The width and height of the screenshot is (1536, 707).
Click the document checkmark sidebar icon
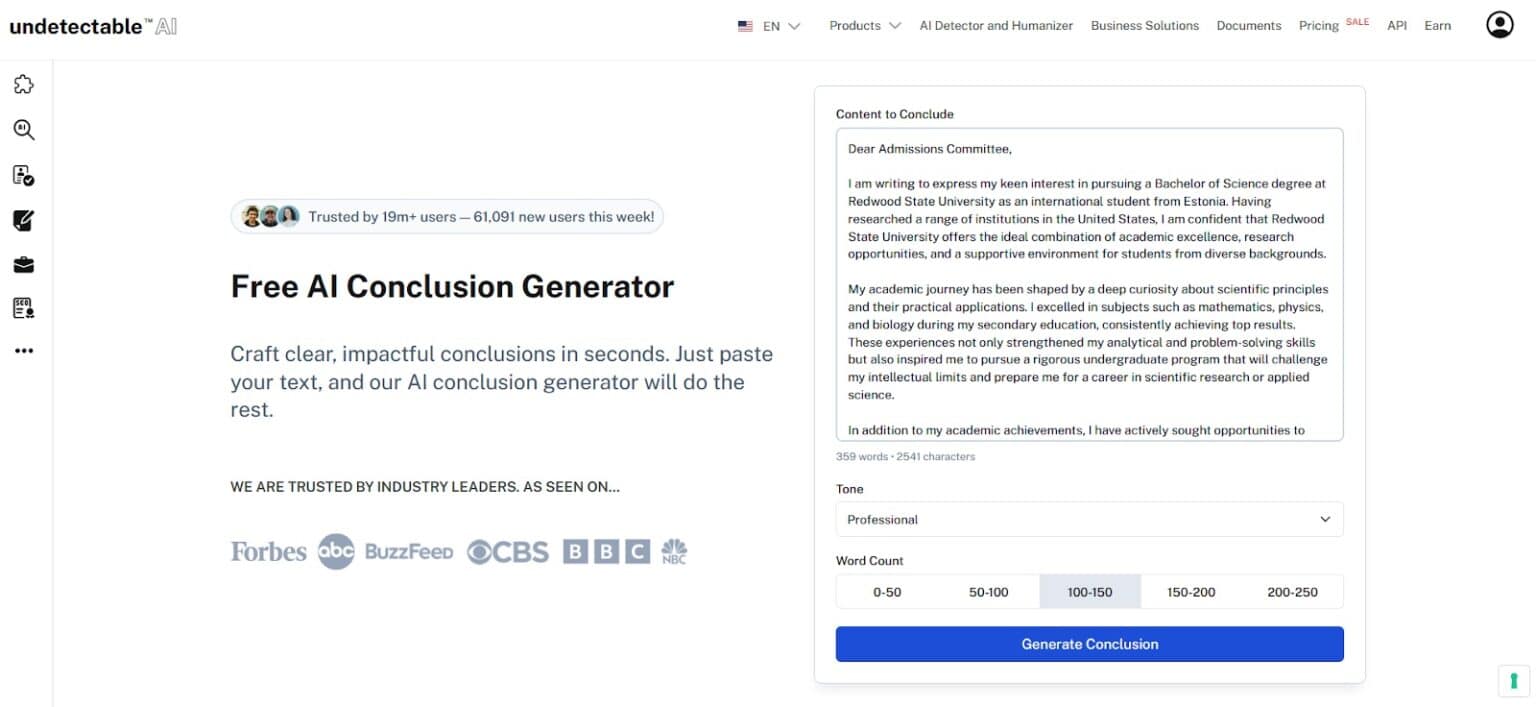point(24,176)
